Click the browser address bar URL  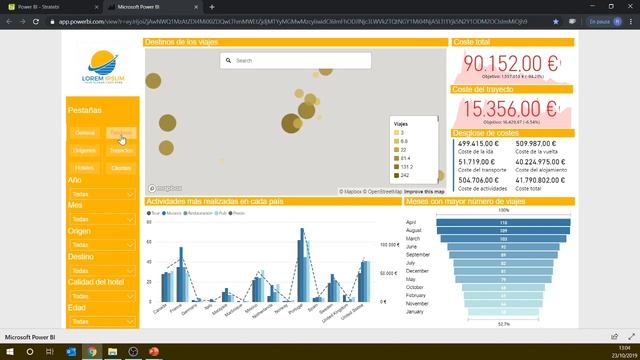293,22
